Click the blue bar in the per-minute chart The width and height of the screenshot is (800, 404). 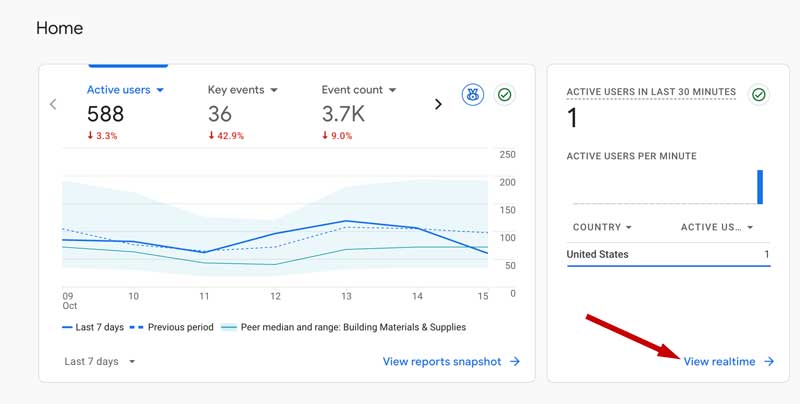coord(760,187)
